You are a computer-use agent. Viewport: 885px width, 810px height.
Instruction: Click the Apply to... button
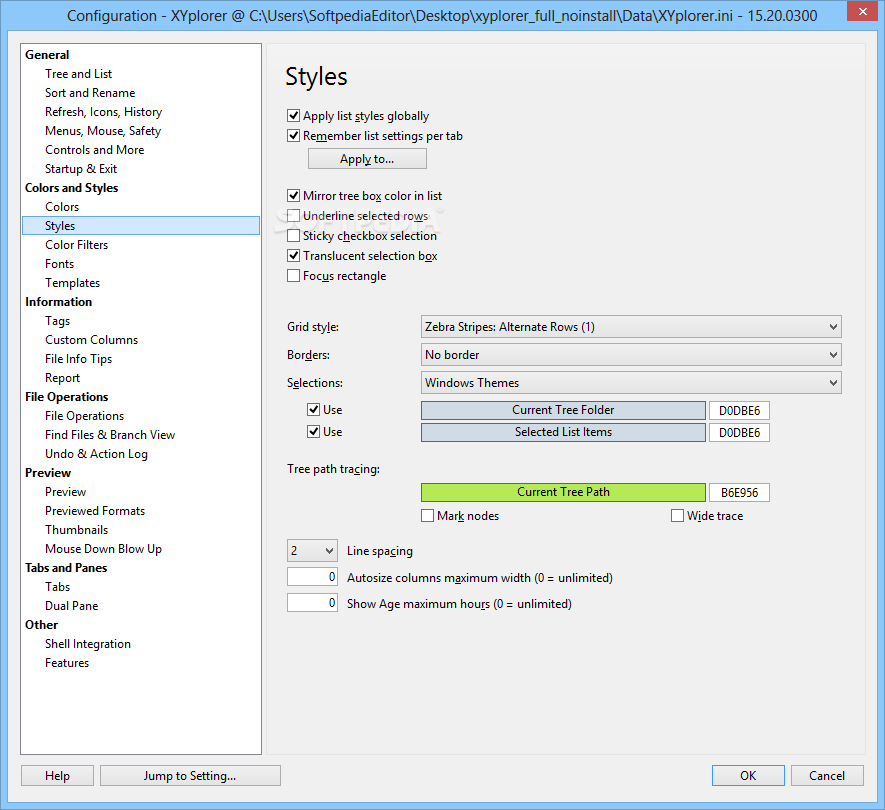(x=367, y=159)
